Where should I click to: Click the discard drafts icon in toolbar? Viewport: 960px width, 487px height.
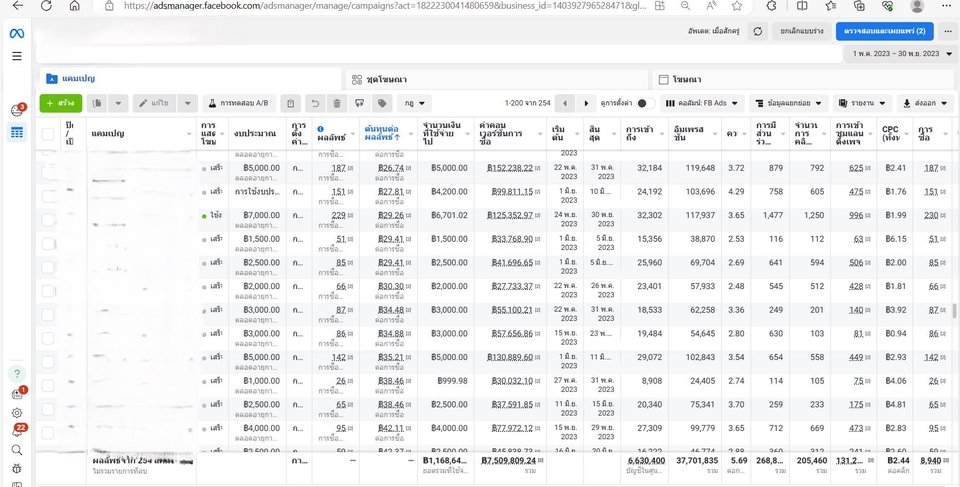click(359, 104)
